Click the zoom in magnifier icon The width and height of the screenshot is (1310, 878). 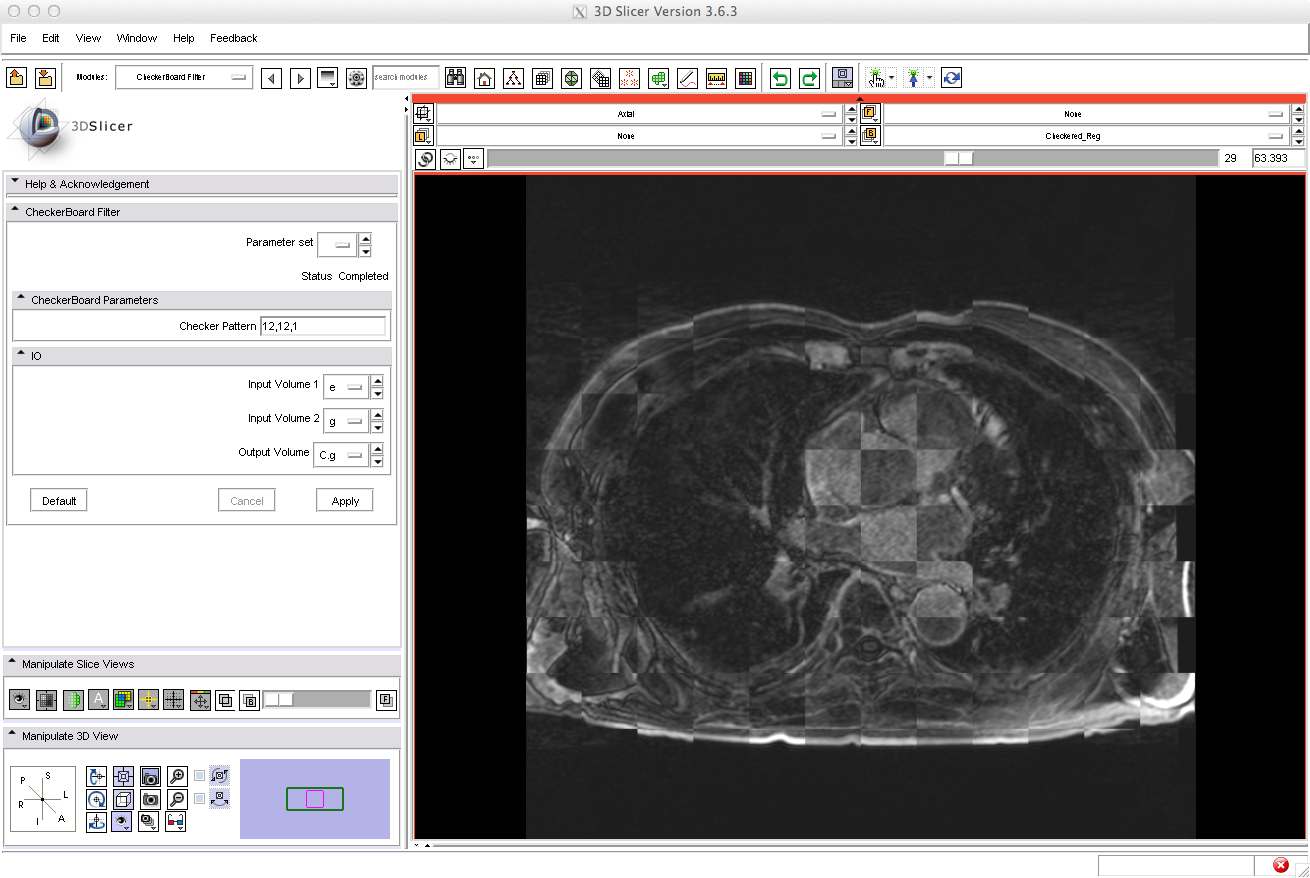pyautogui.click(x=177, y=776)
